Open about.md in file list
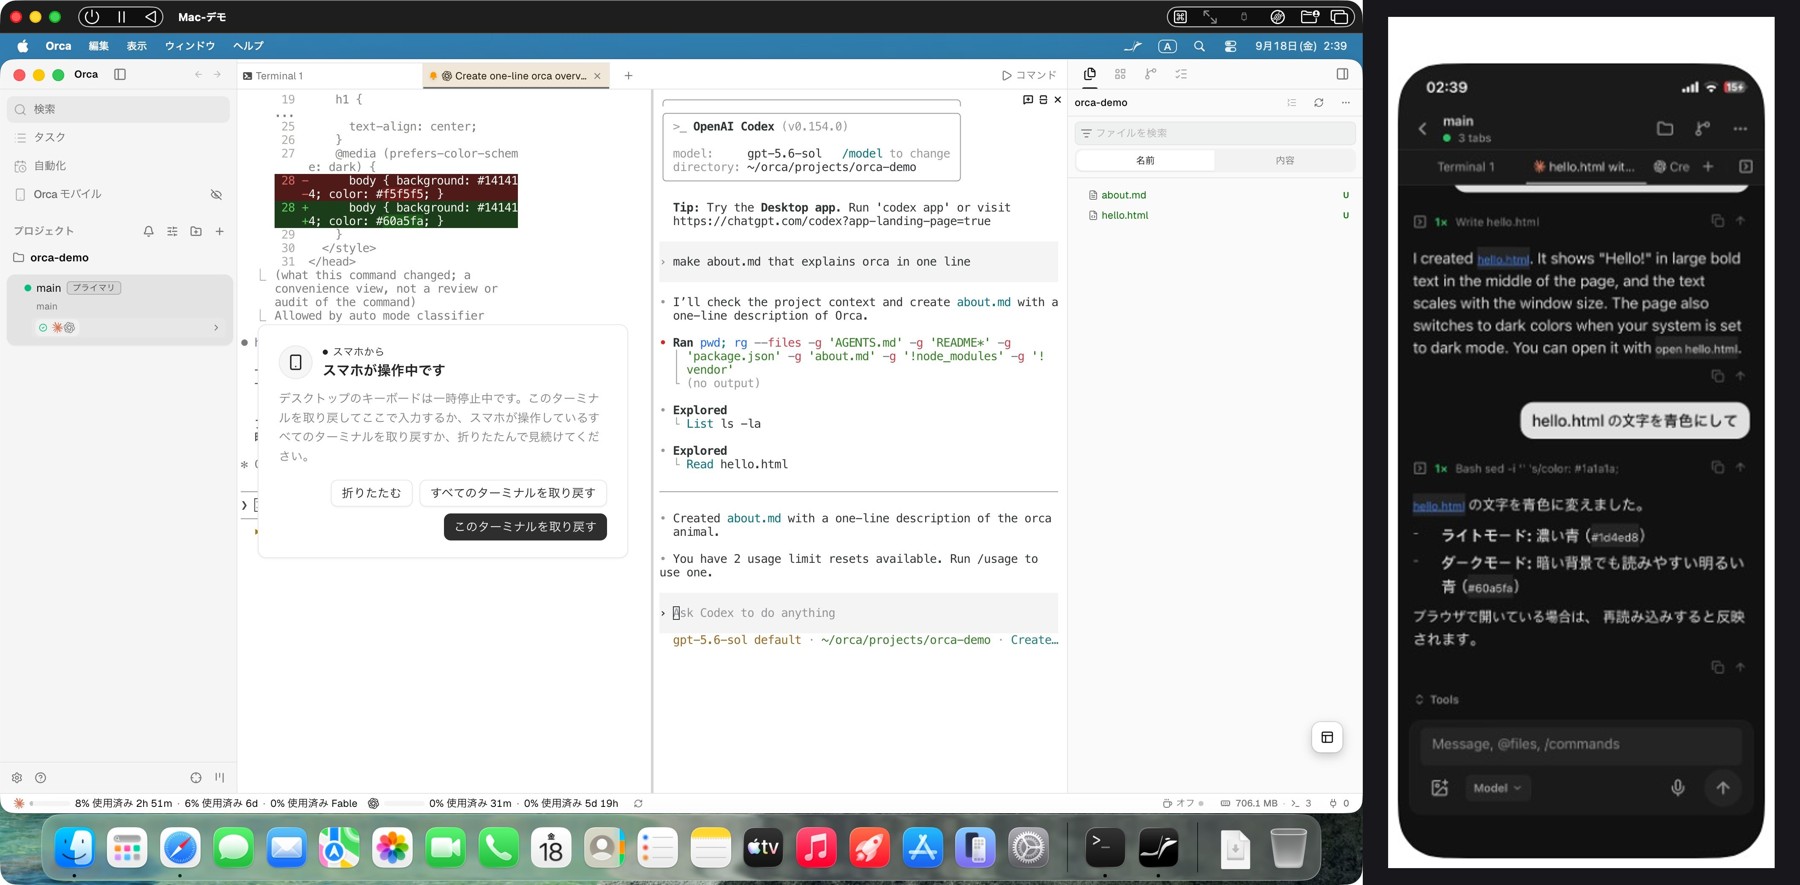 [1215, 195]
